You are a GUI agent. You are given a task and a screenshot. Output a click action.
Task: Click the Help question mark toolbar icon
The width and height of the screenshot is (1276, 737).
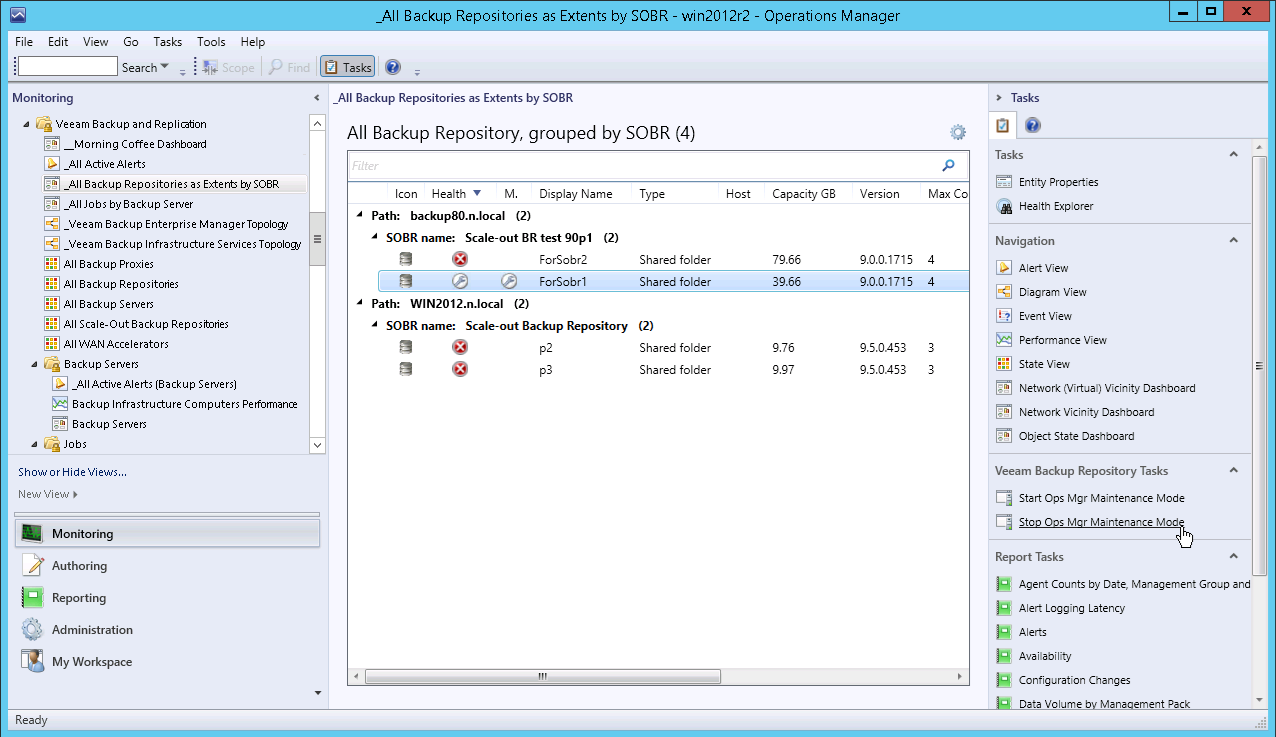click(x=393, y=67)
